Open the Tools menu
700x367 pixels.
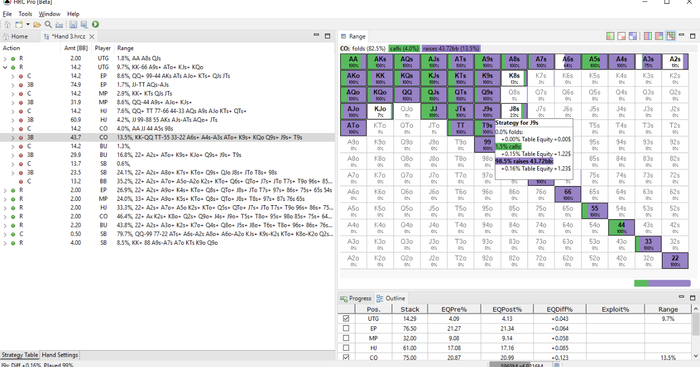(25, 14)
